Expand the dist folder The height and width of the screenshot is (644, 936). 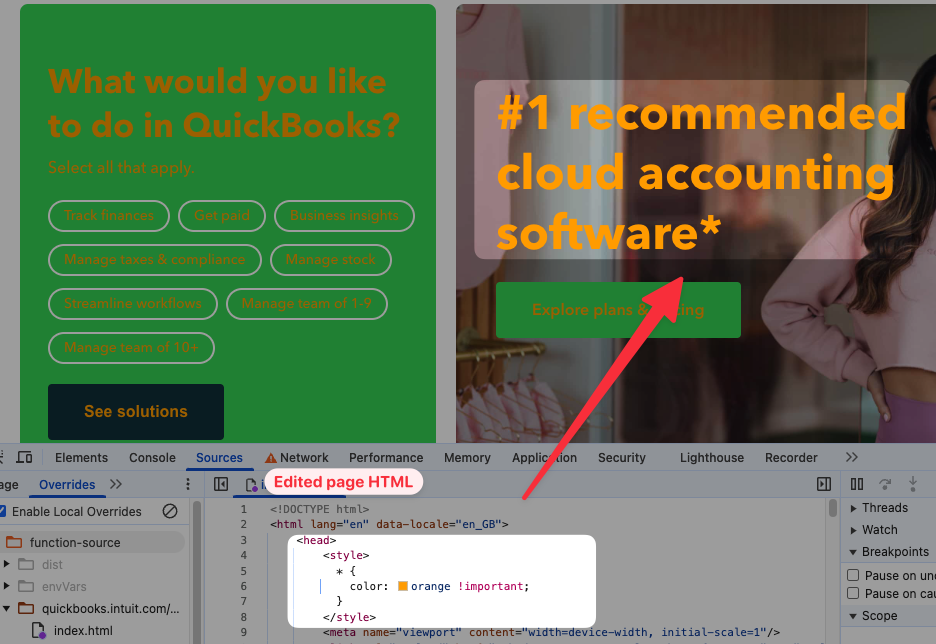[7, 564]
